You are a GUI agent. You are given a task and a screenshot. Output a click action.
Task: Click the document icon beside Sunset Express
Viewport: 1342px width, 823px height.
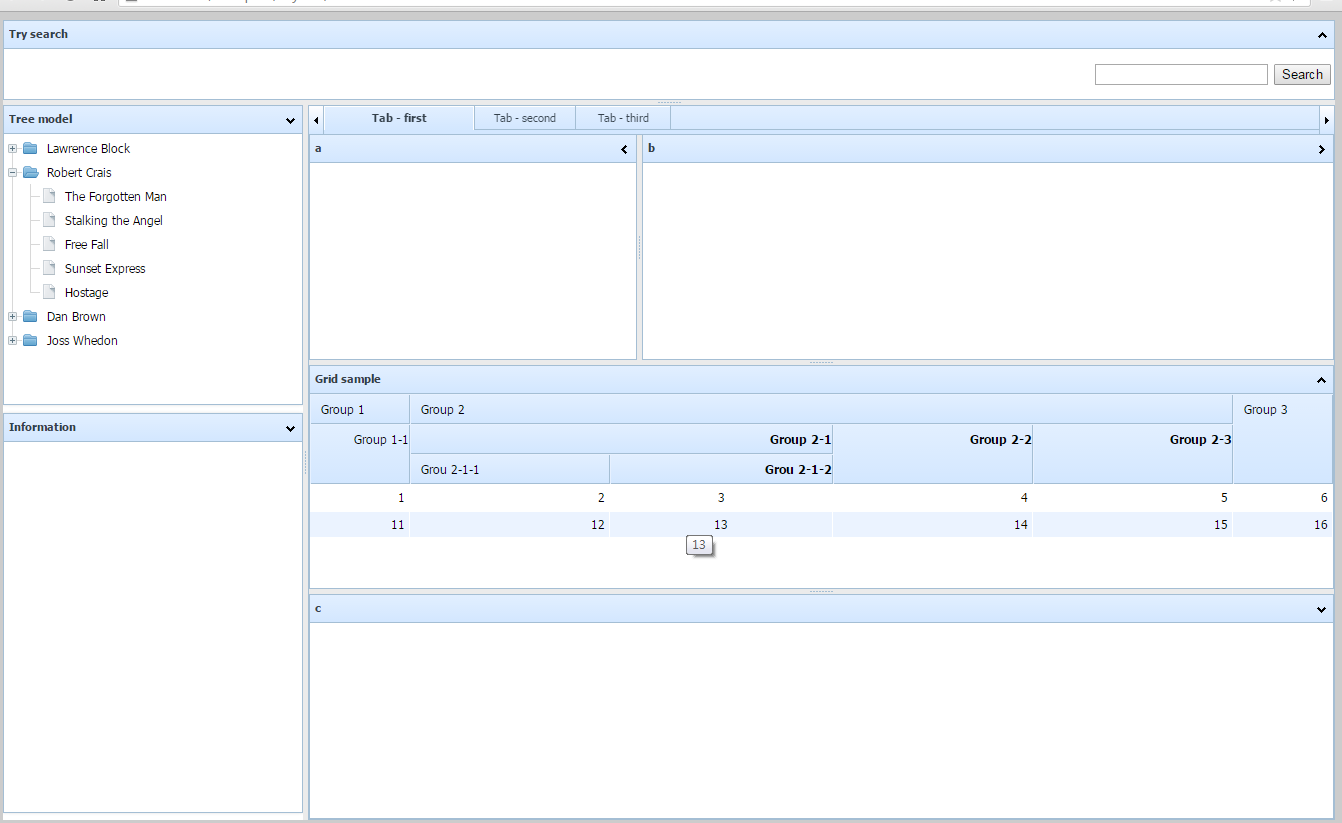(48, 268)
